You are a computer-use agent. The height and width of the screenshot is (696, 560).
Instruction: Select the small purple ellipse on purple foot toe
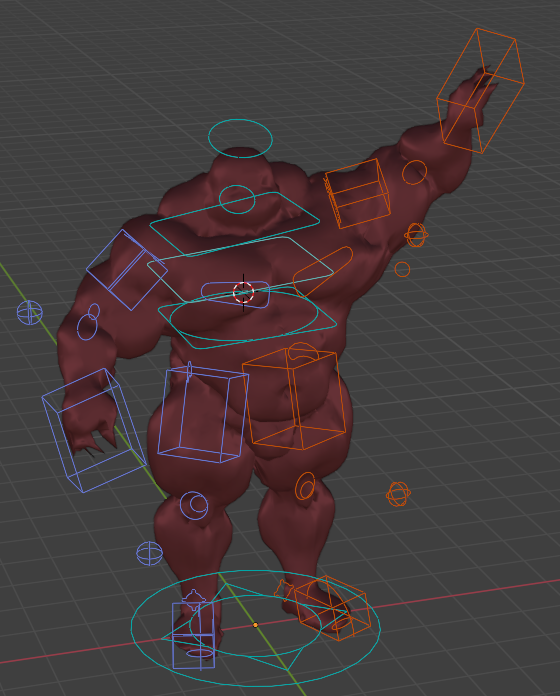point(200,653)
